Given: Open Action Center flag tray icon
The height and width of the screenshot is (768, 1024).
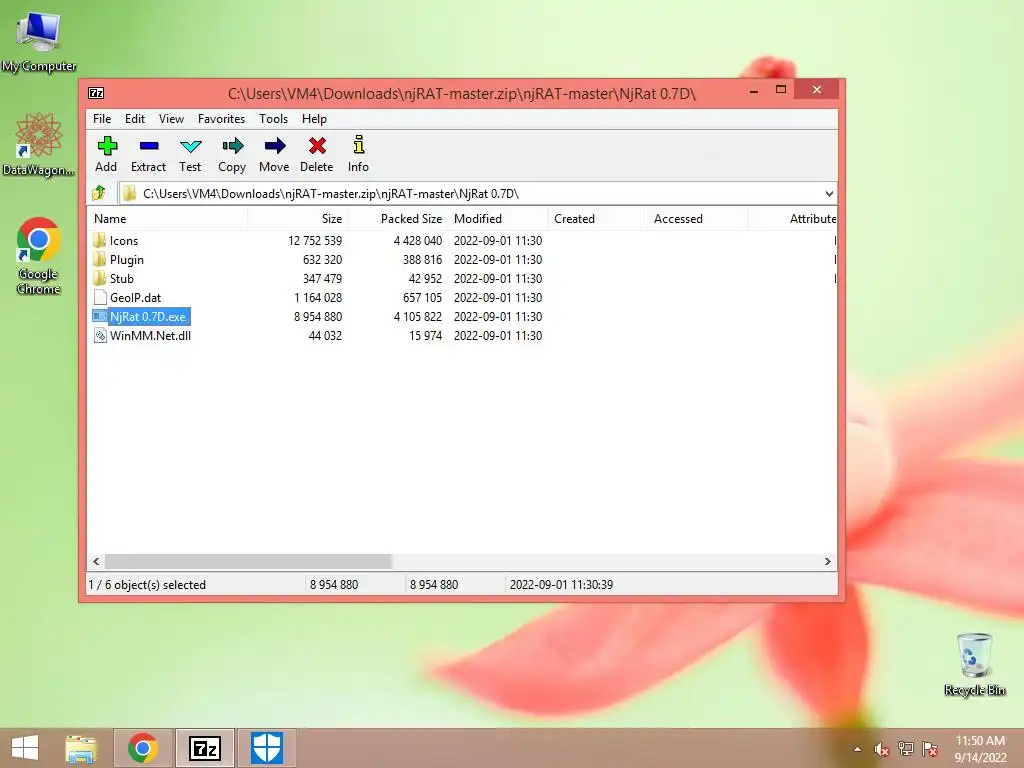Looking at the screenshot, I should pos(930,749).
